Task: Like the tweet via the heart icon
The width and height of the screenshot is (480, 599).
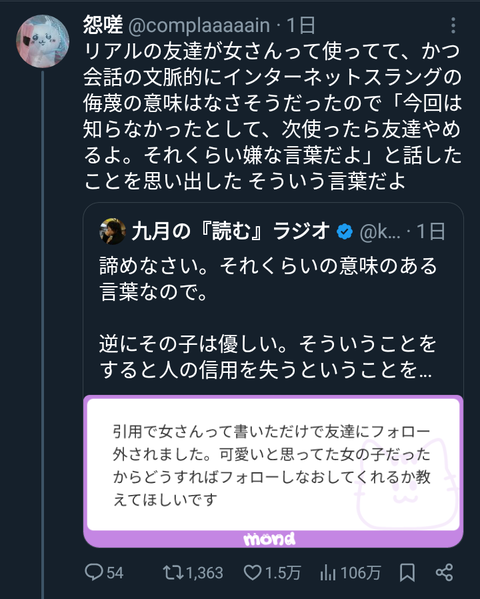Action: (x=253, y=572)
